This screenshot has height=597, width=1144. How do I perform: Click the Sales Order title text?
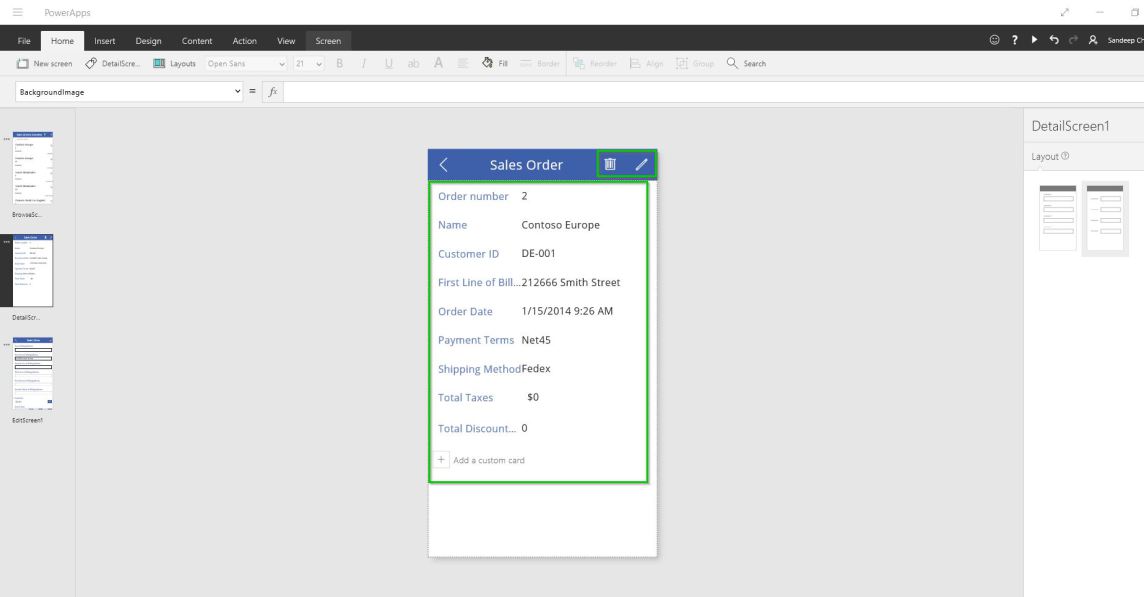tap(526, 165)
